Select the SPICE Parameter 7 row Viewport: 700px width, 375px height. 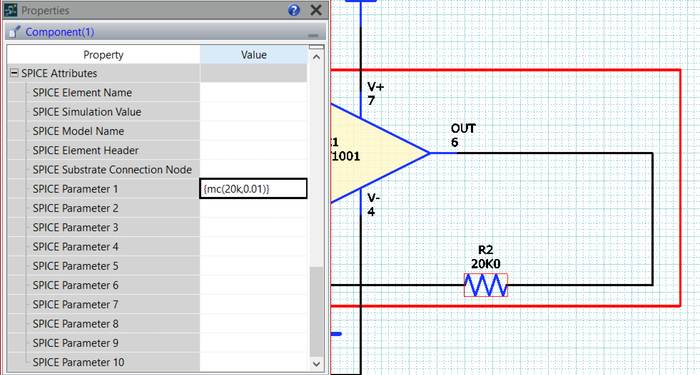point(157,304)
